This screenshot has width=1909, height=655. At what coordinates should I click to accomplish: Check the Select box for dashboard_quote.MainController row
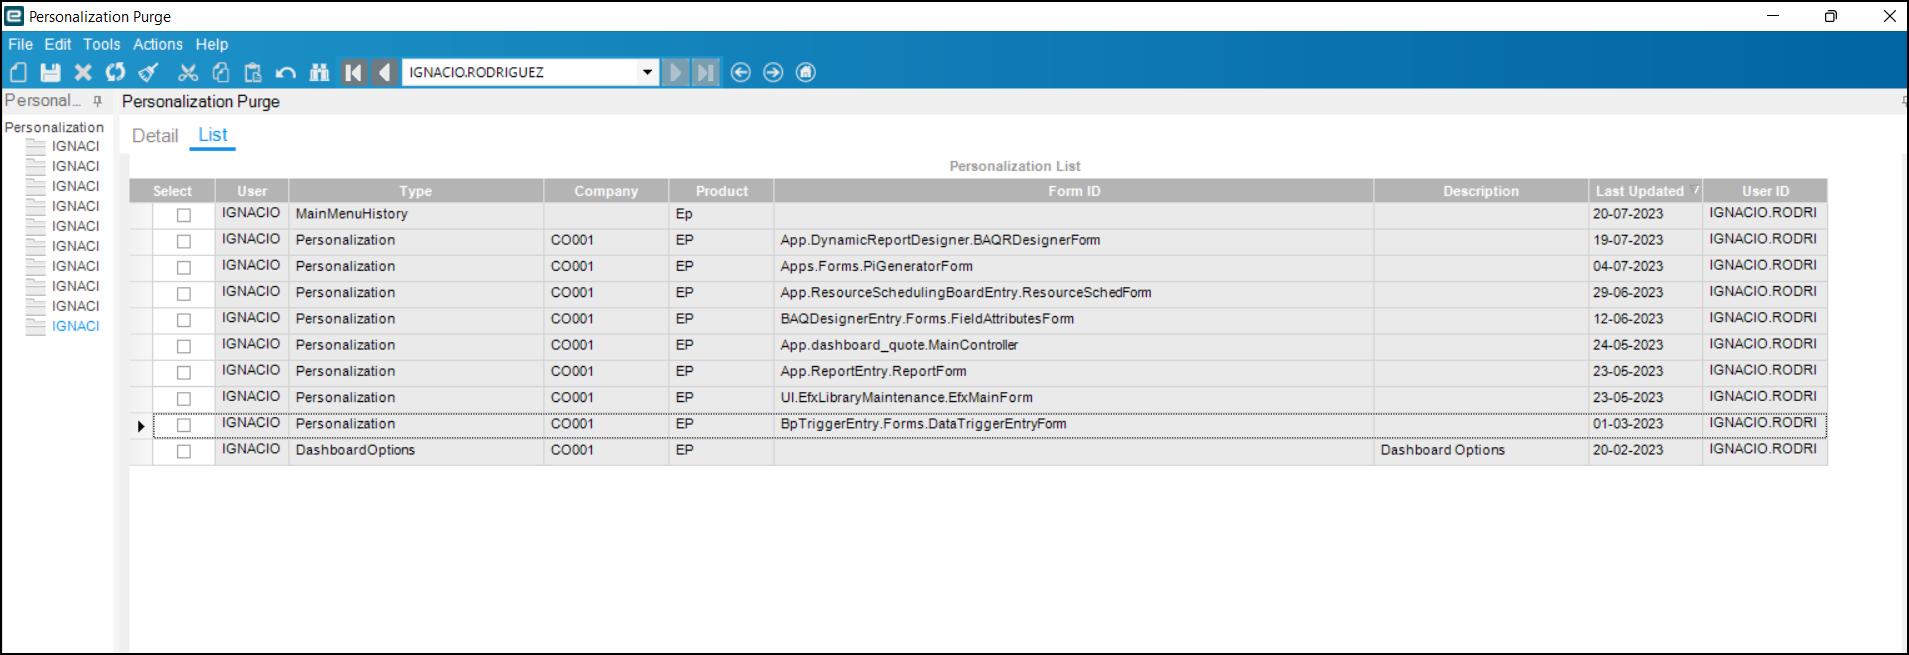(x=184, y=346)
